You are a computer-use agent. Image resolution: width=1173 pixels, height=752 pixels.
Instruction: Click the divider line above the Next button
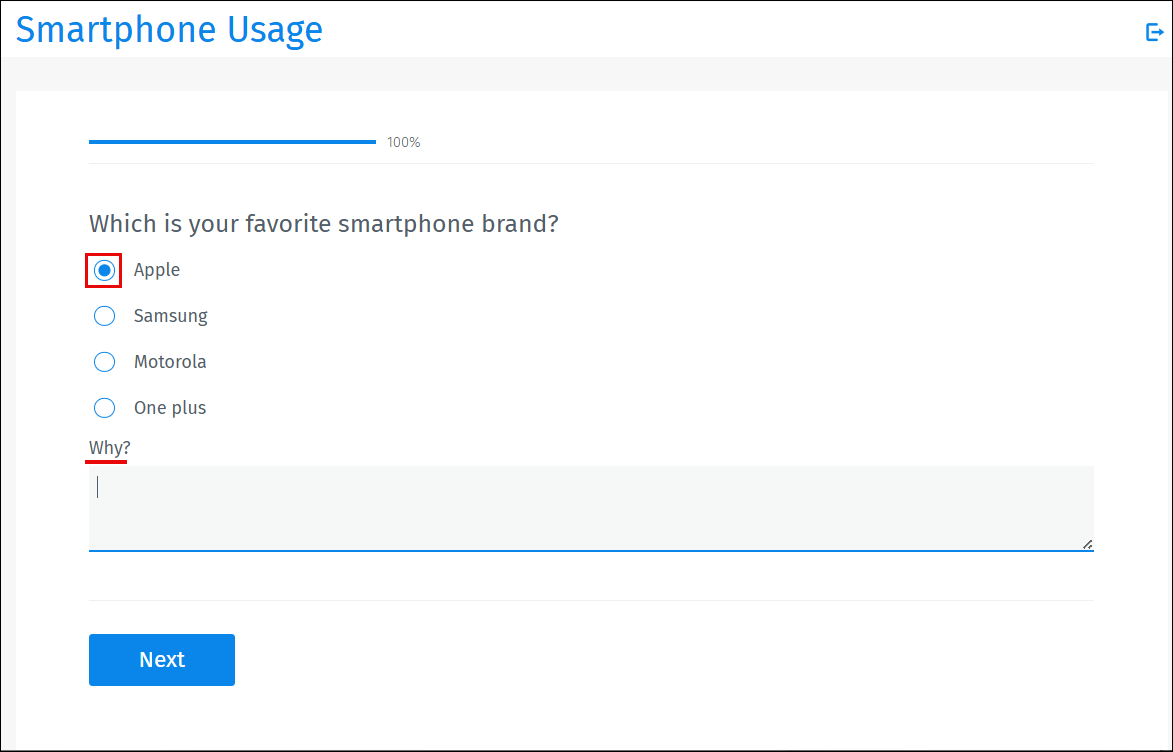pyautogui.click(x=590, y=601)
